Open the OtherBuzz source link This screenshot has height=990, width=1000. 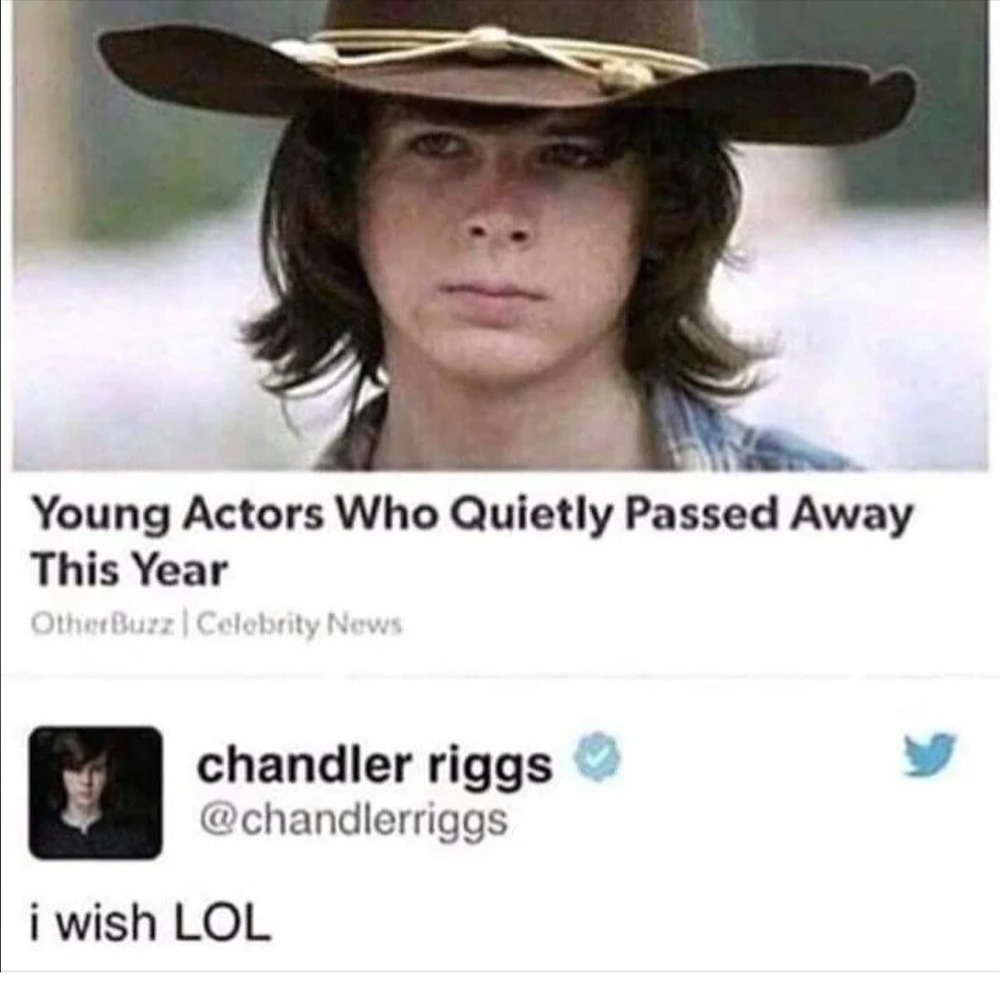point(104,623)
